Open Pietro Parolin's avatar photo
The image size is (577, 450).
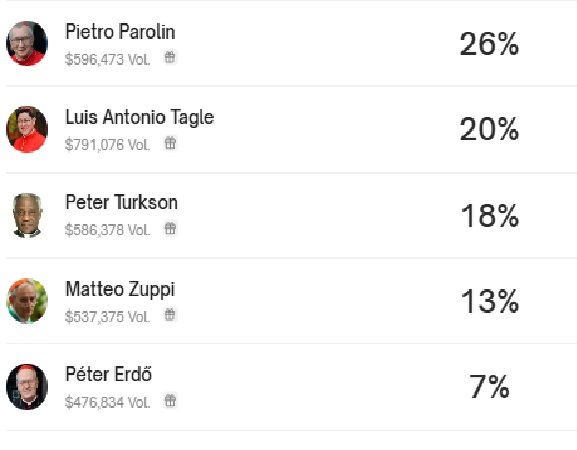pos(27,43)
